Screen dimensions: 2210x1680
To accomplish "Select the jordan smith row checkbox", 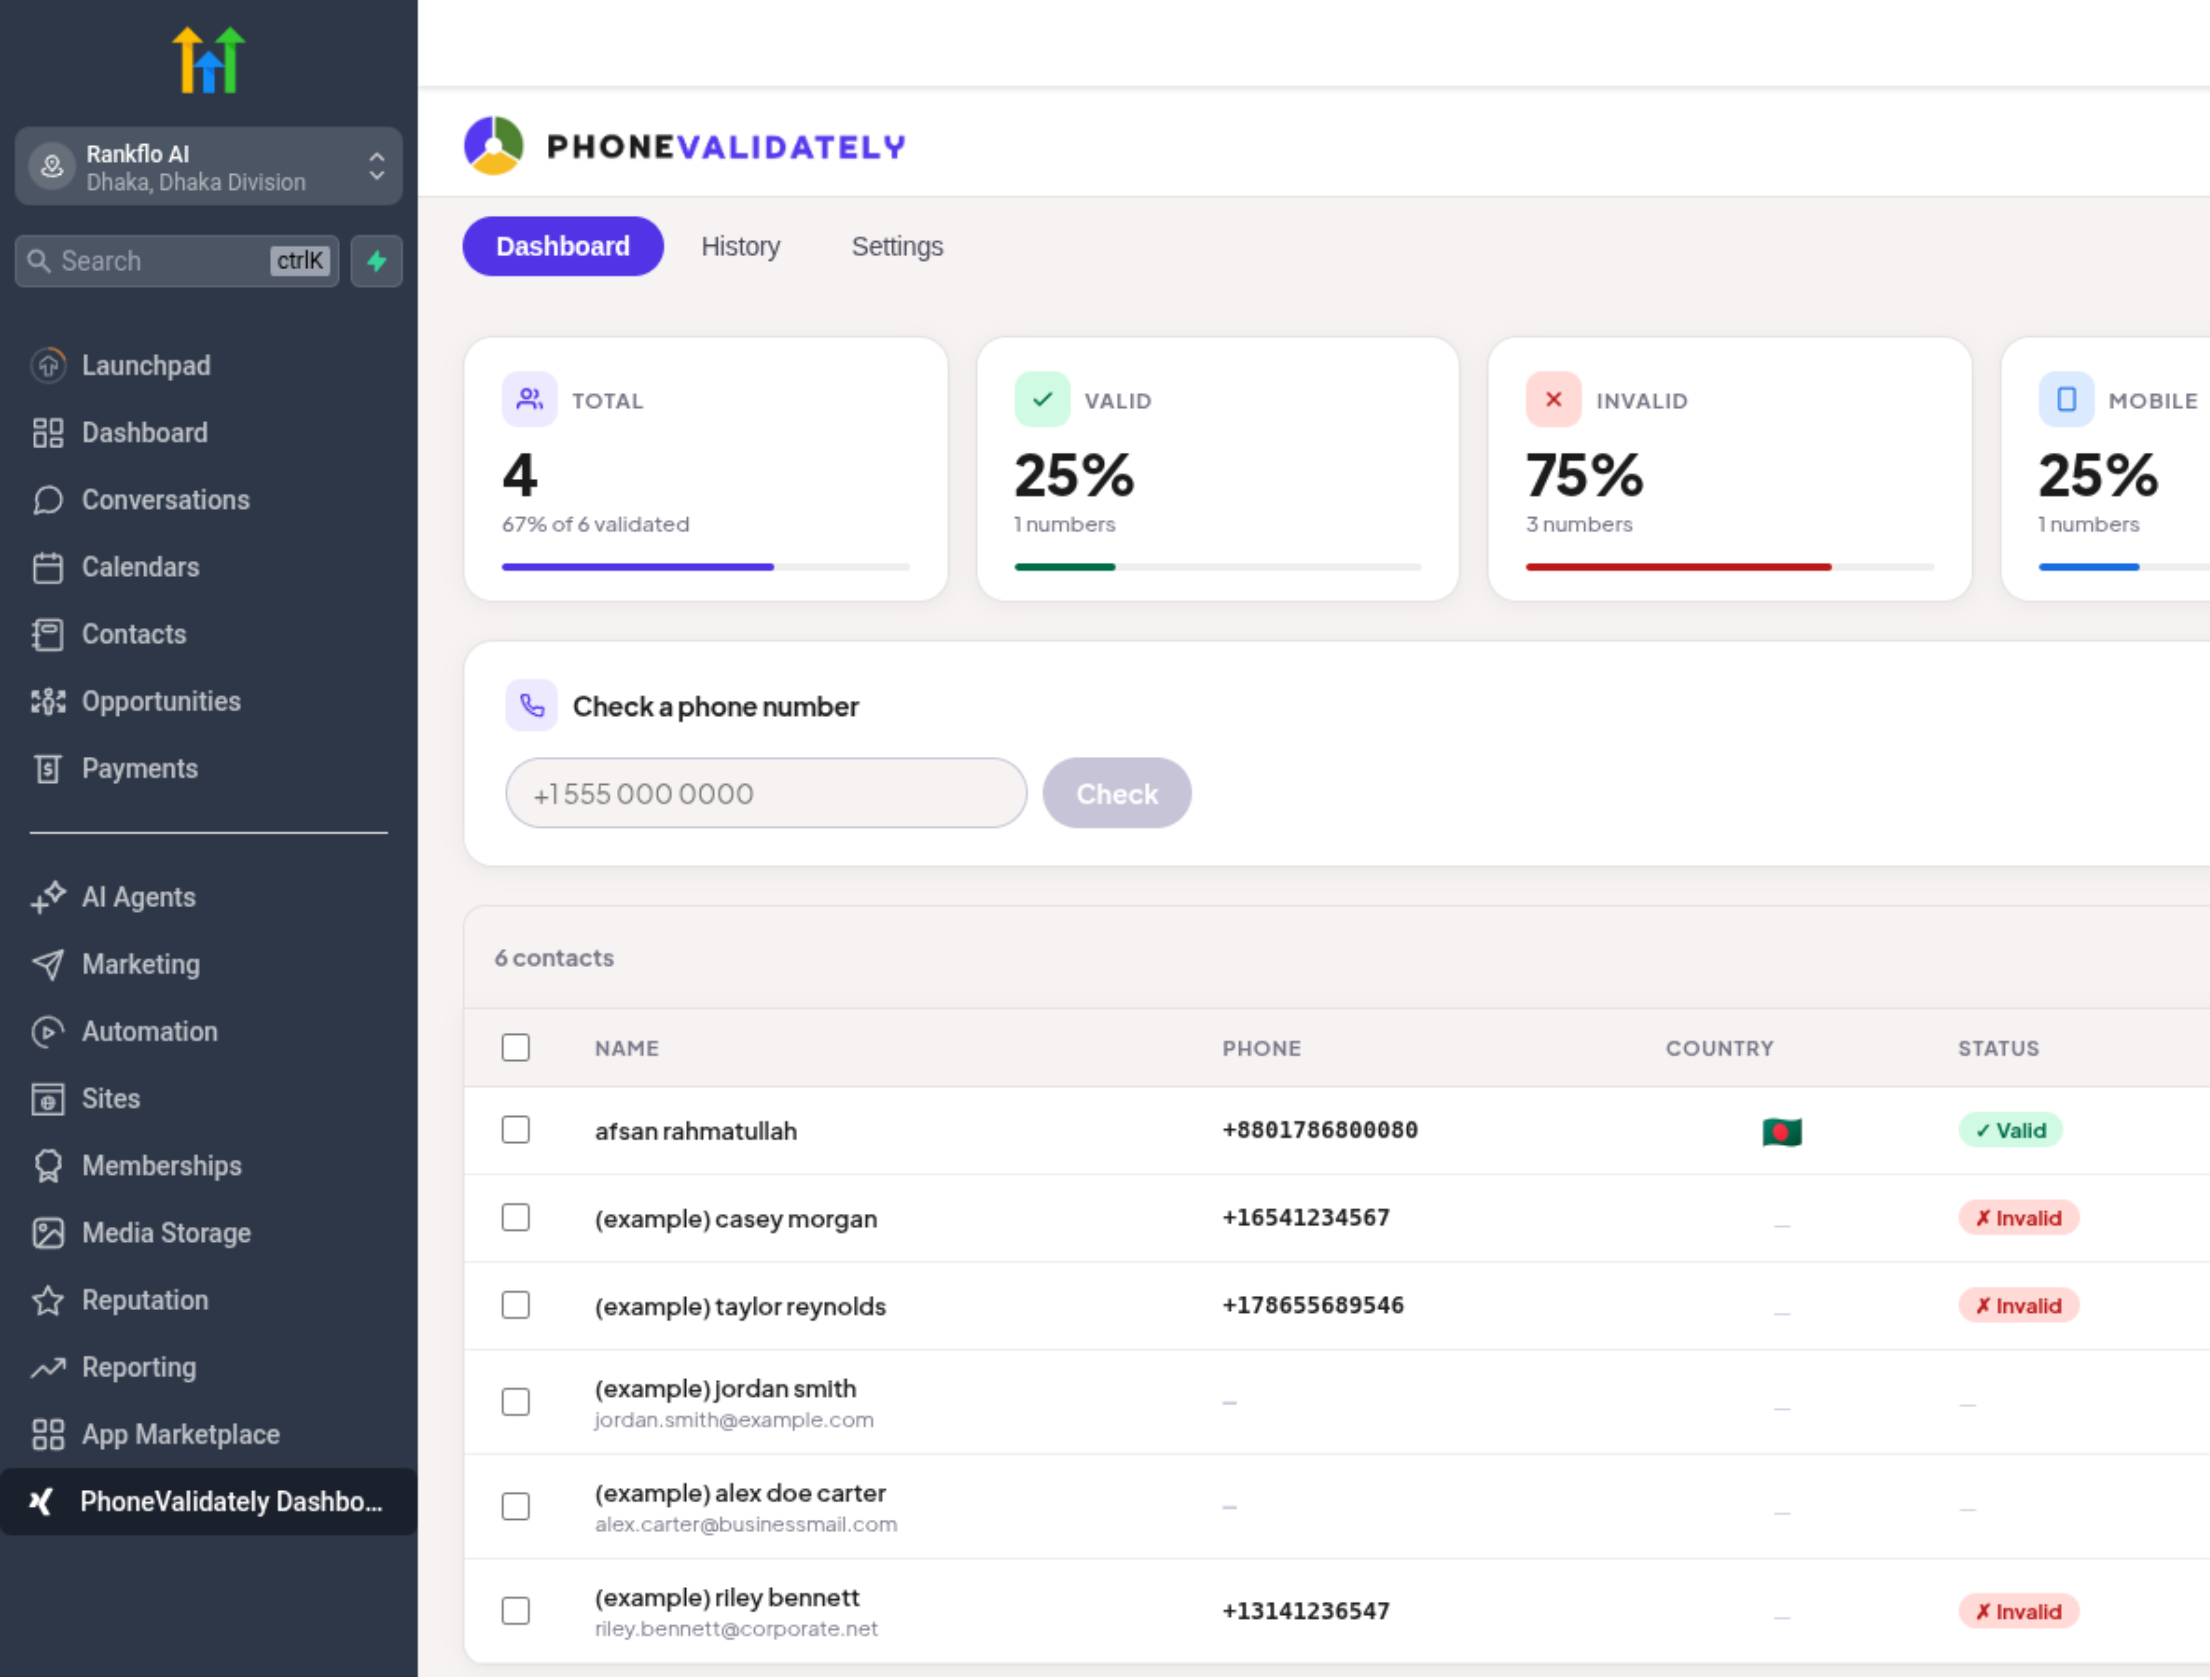I will click(516, 1402).
